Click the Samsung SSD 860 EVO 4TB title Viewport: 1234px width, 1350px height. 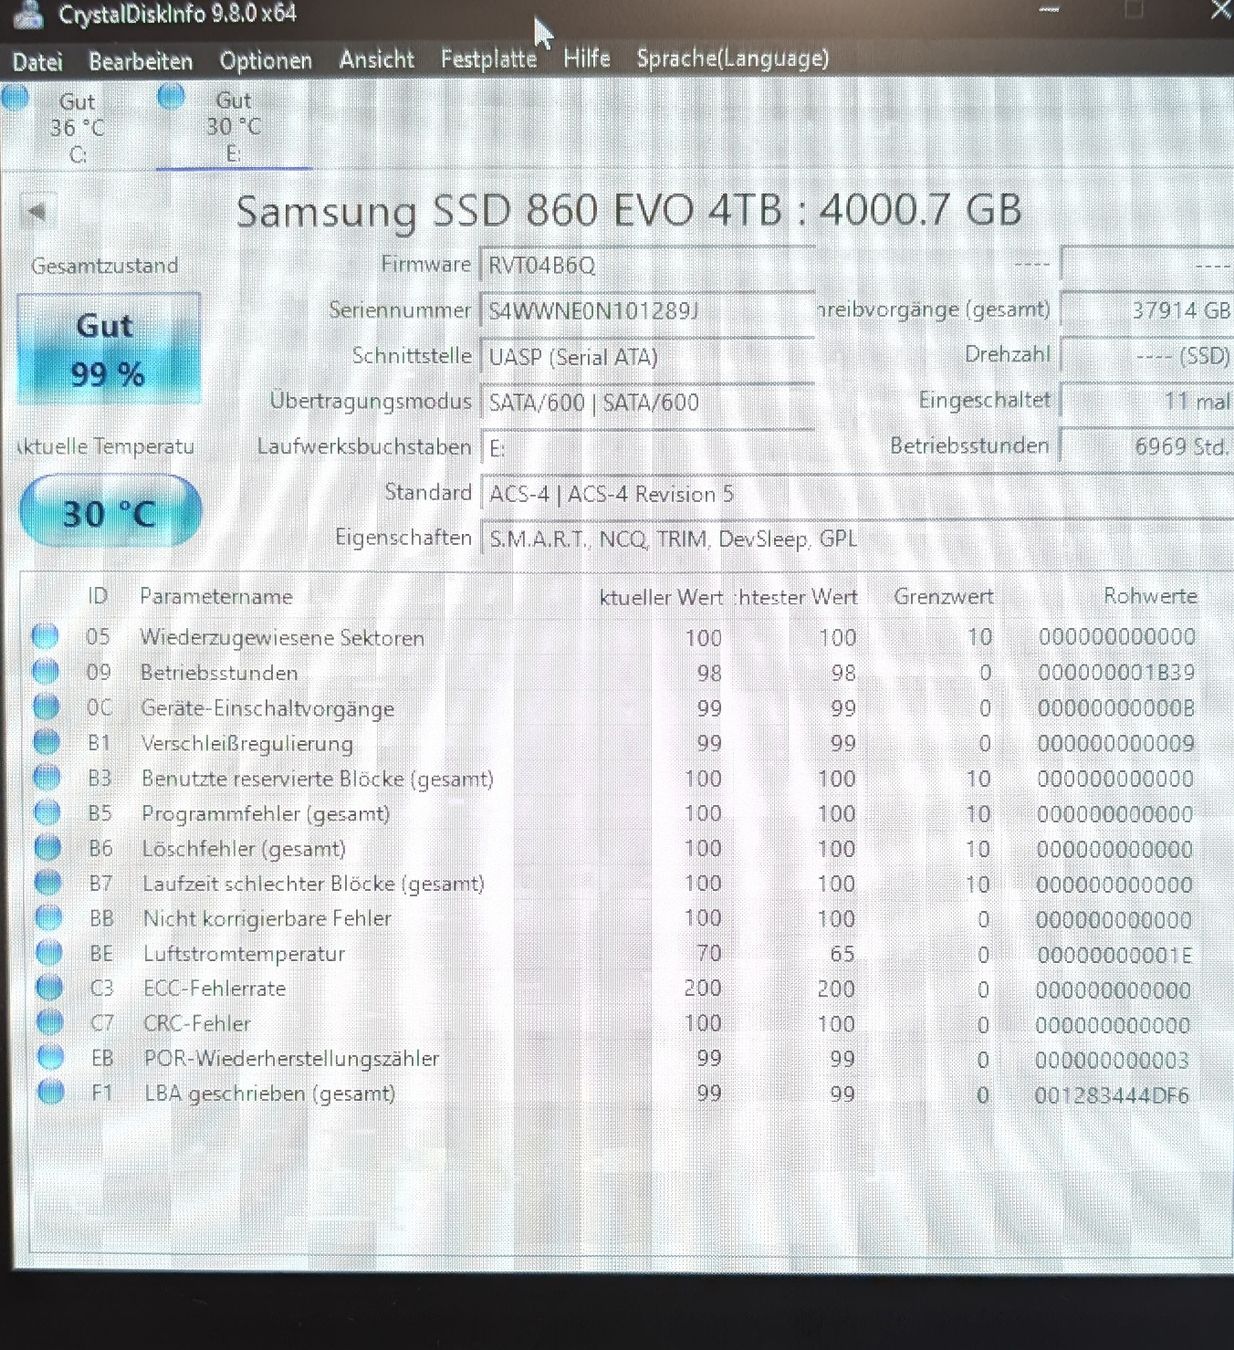tap(629, 211)
